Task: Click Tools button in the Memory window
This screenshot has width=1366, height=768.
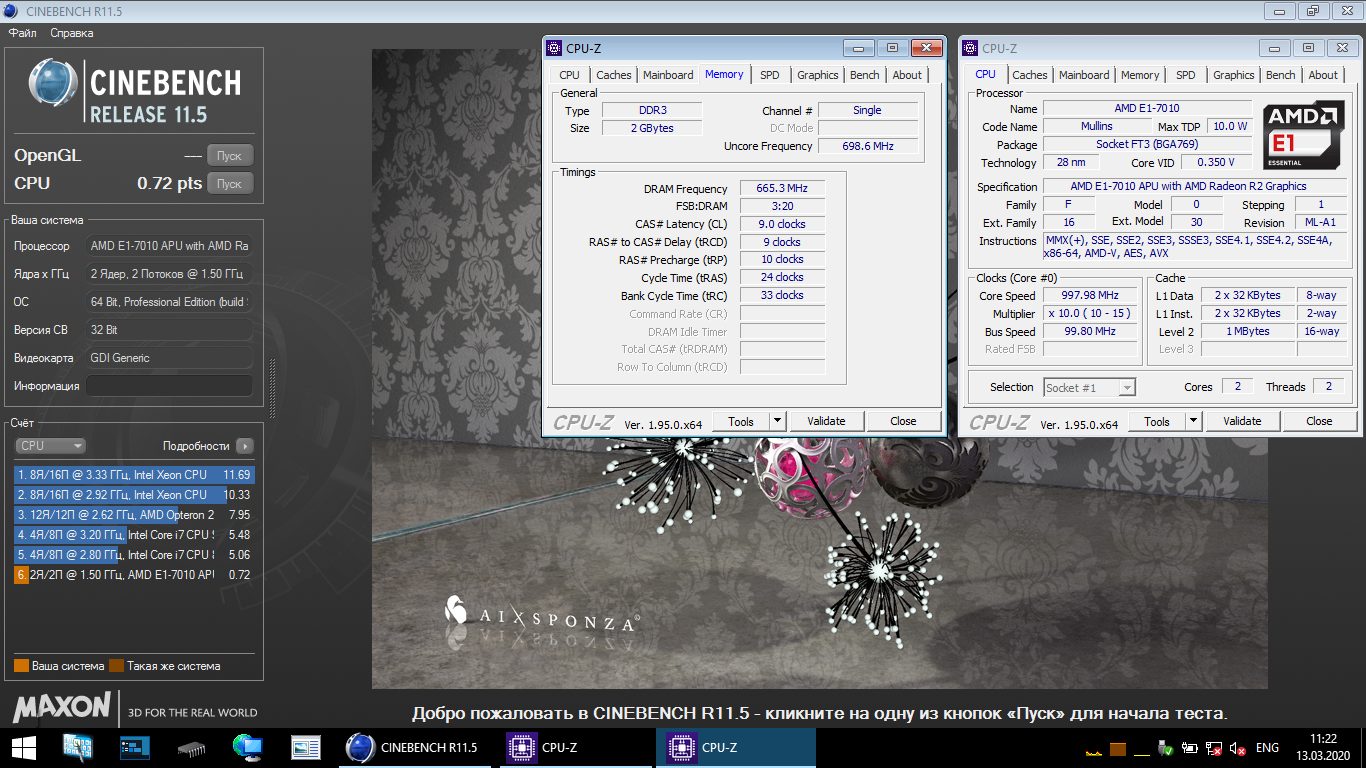Action: 741,421
